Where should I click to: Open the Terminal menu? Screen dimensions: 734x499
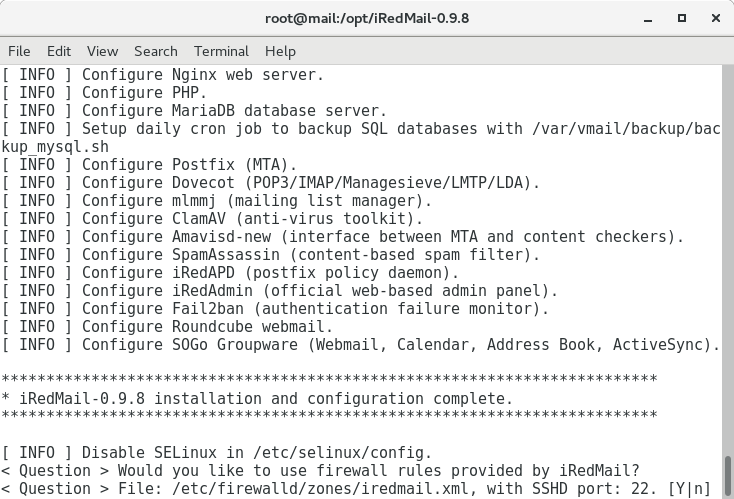(x=221, y=51)
